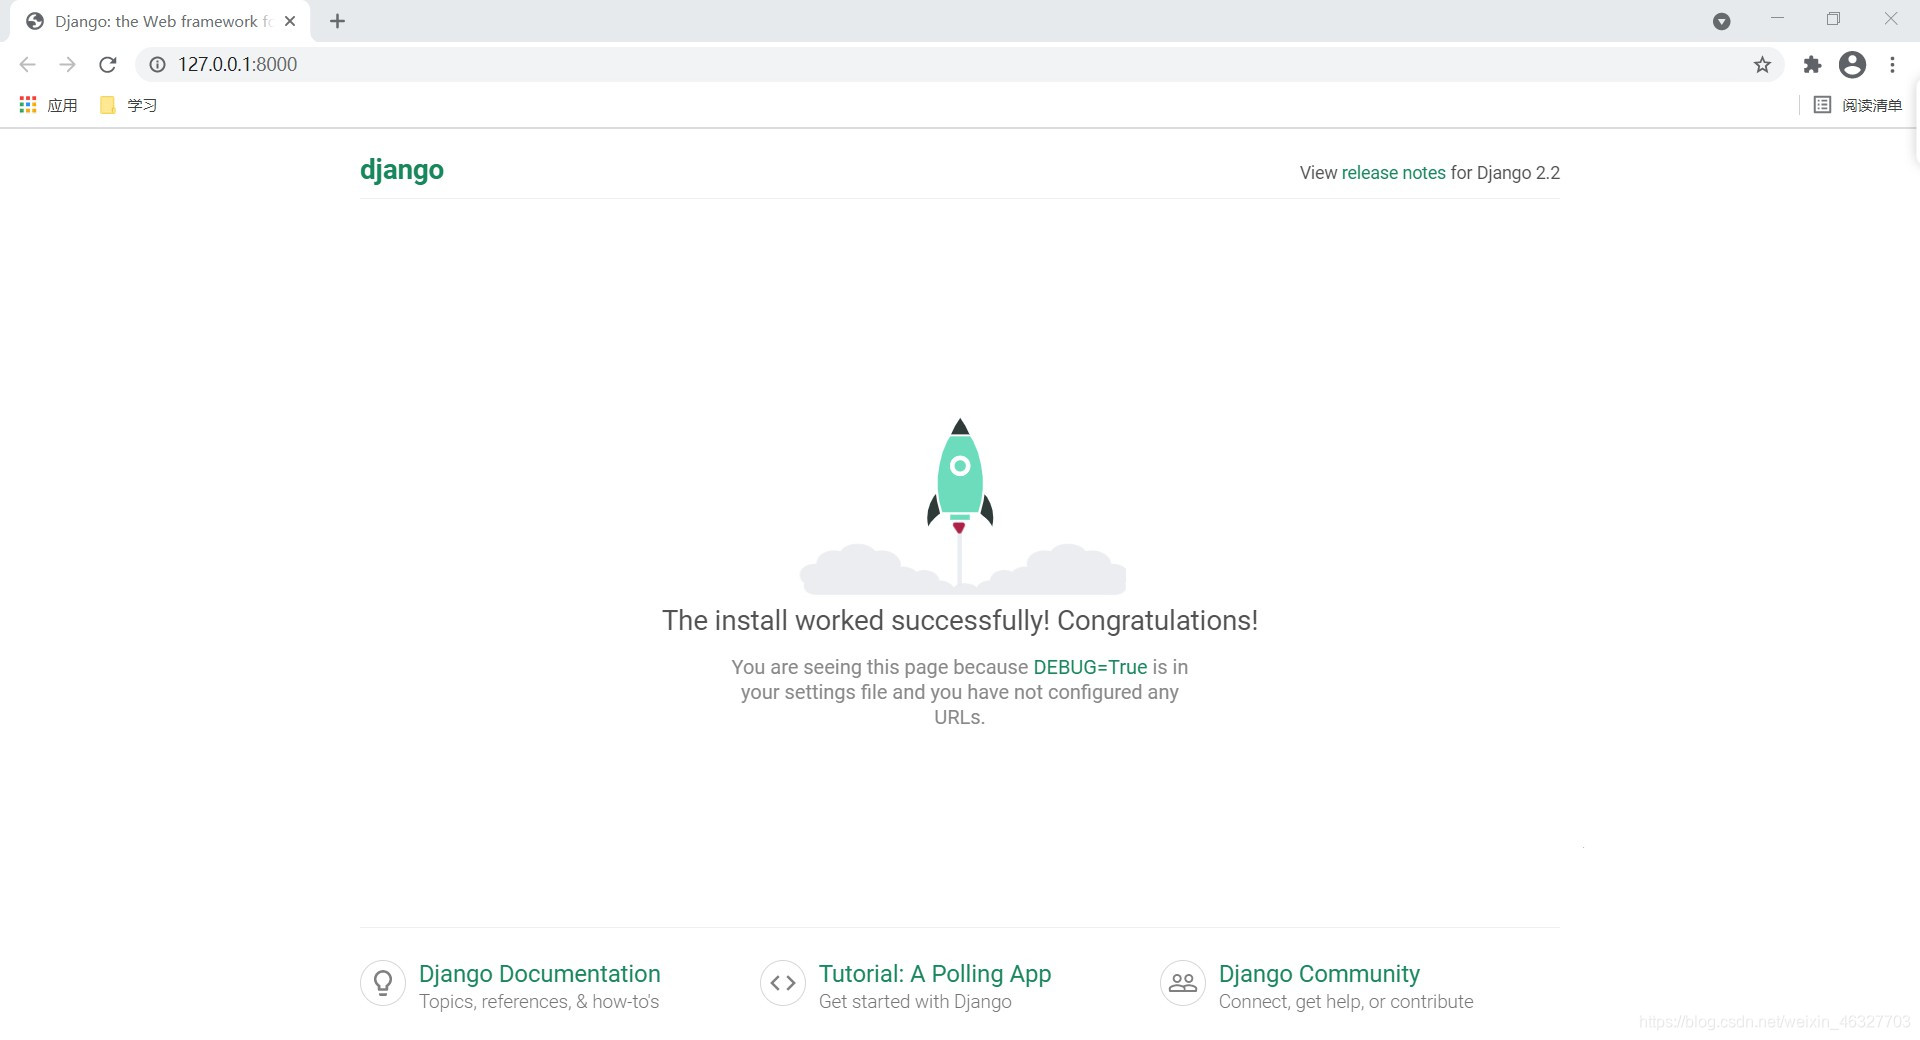This screenshot has height=1040, width=1920.
Task: Open the Chrome profile avatar
Action: [x=1852, y=65]
